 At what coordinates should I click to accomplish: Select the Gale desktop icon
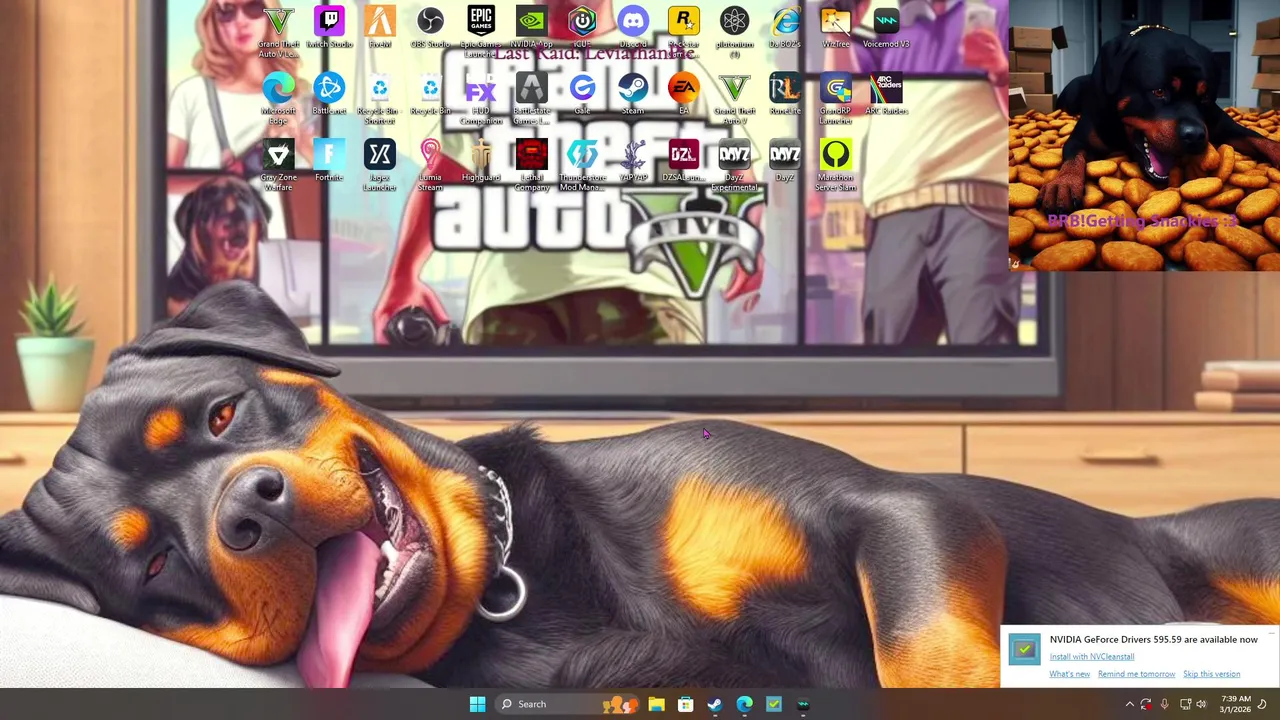pos(582,94)
